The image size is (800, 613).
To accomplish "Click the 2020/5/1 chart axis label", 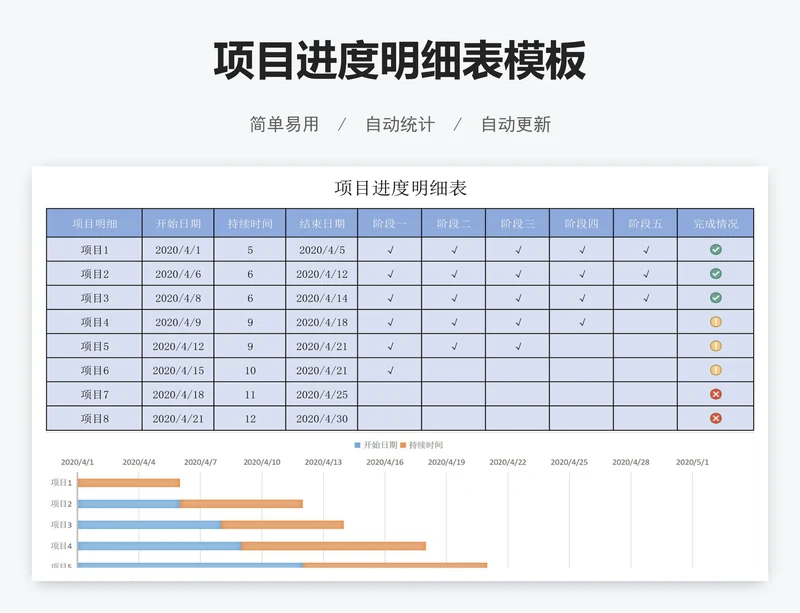I will pos(692,462).
